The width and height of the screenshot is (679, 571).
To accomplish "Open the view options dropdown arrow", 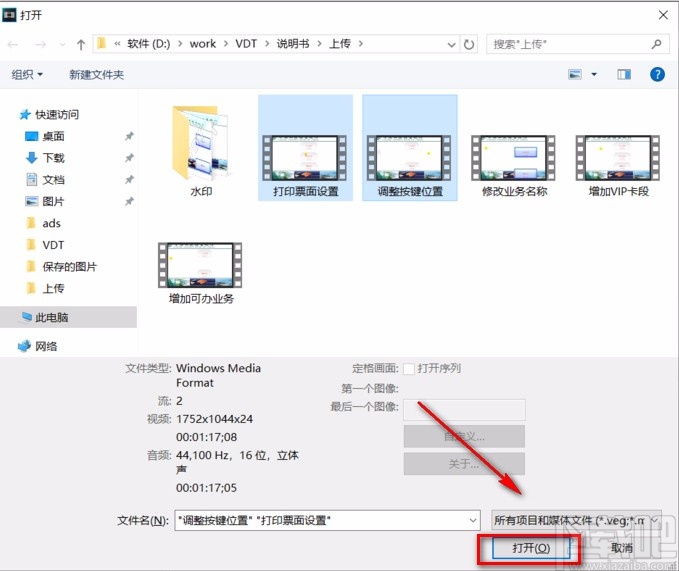I will pos(594,74).
